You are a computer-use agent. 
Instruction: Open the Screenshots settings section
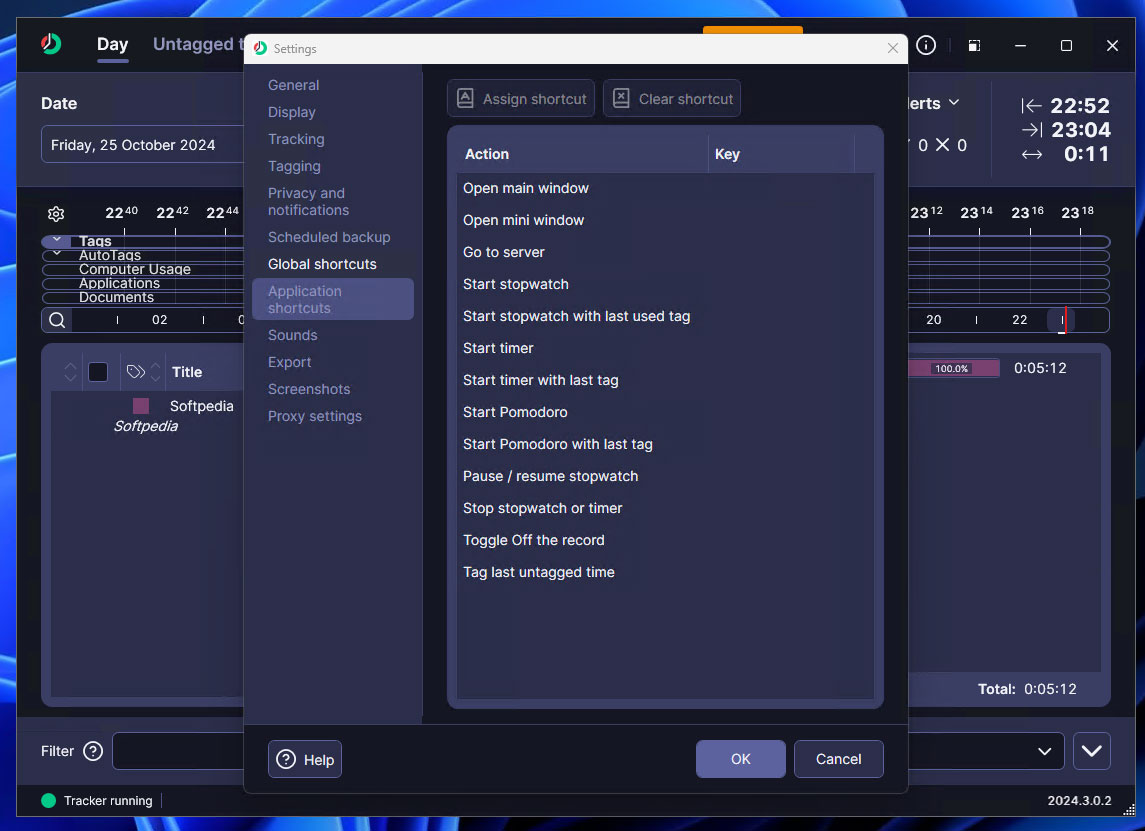click(x=309, y=389)
